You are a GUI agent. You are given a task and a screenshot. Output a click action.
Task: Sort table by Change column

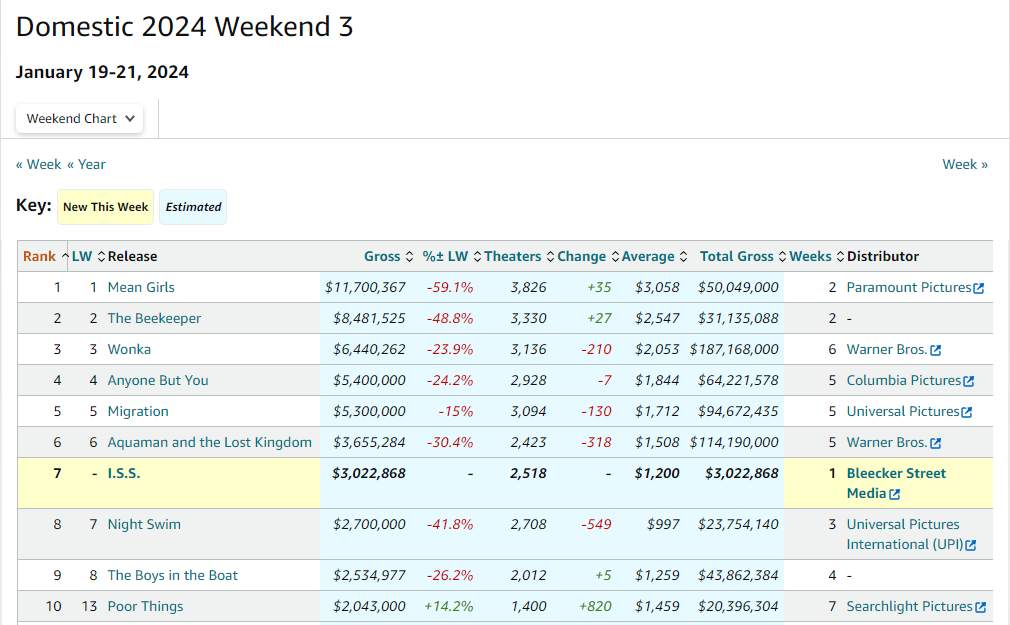coord(588,256)
